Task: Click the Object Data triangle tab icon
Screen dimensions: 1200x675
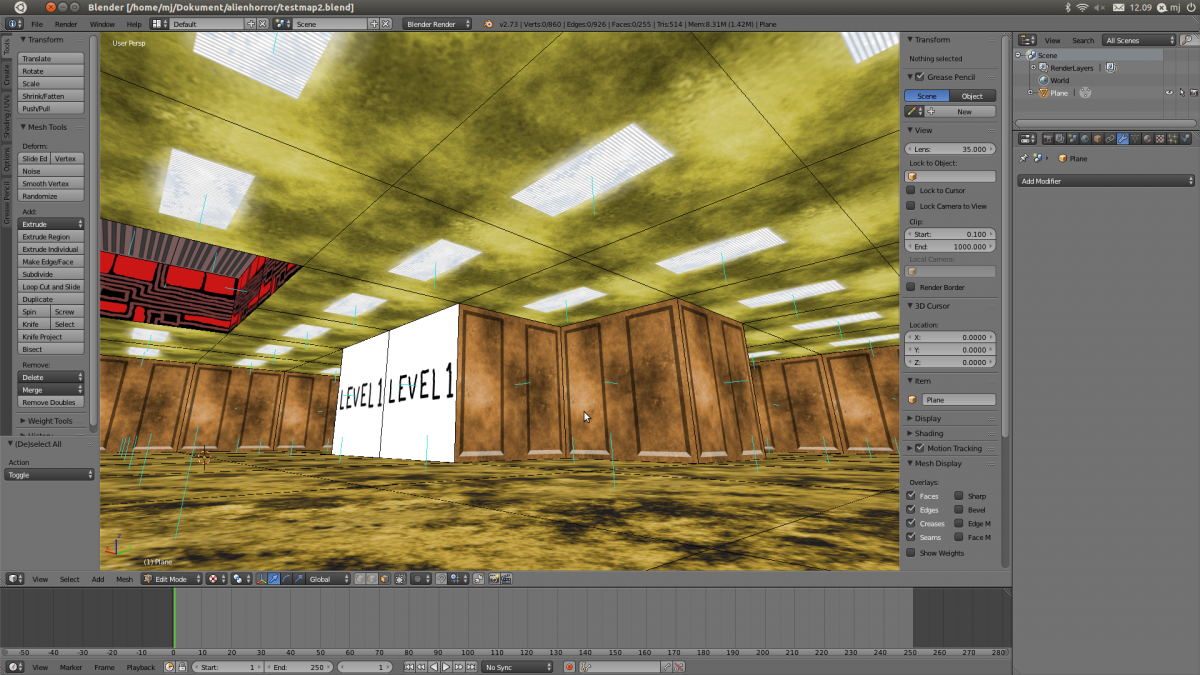Action: [x=1135, y=139]
